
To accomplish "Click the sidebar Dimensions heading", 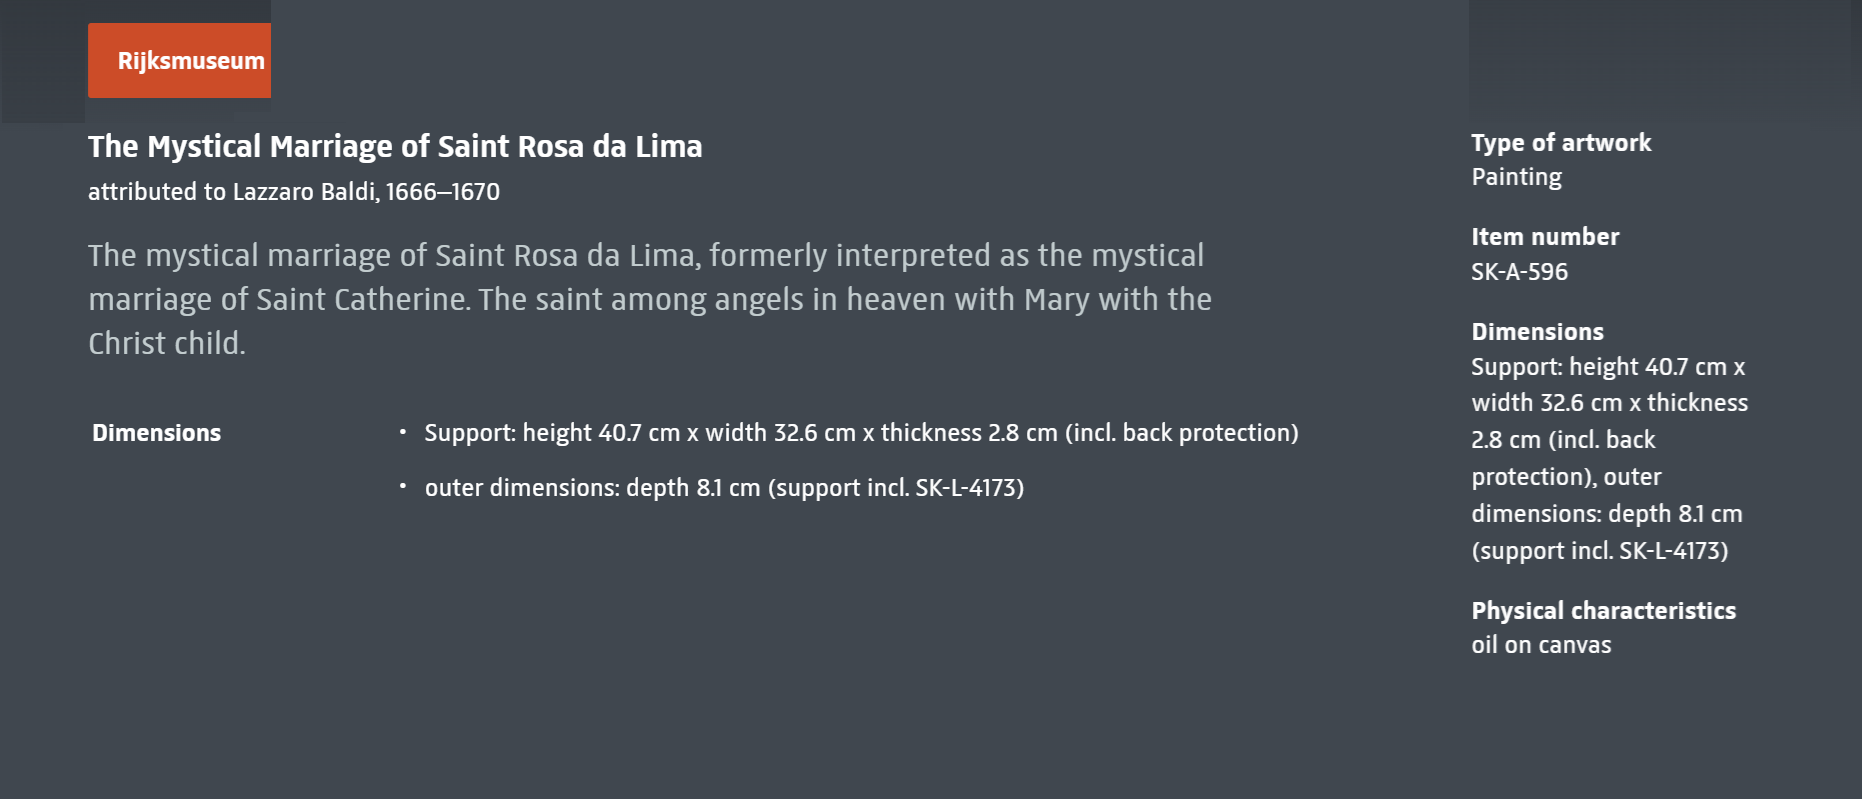I will 1537,332.
